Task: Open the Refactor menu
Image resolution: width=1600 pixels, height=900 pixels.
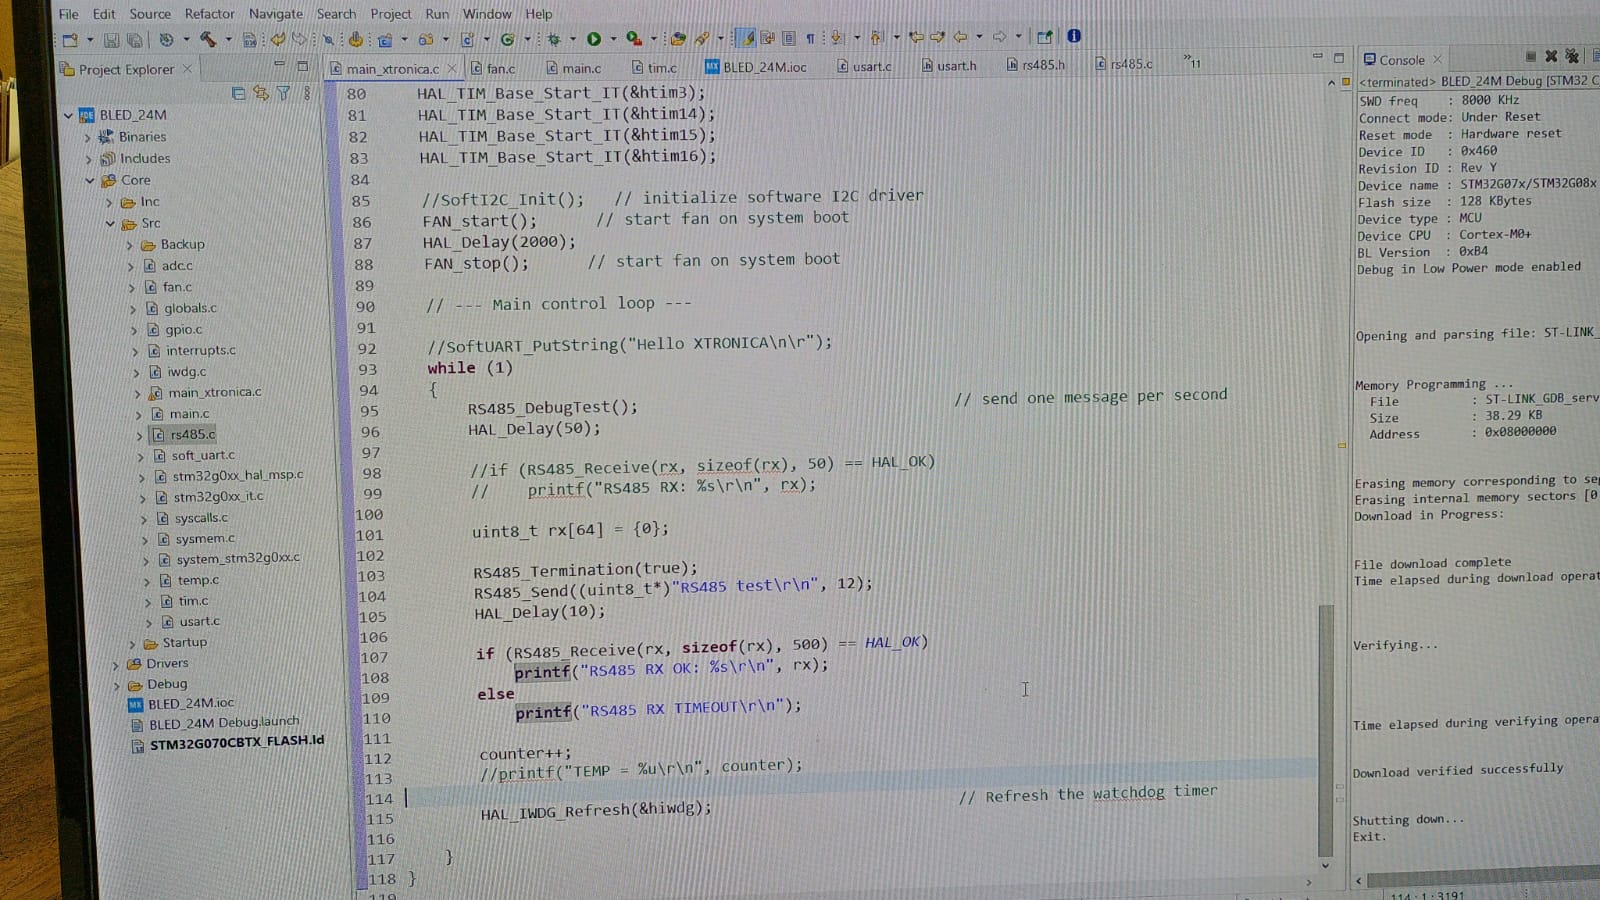Action: click(209, 14)
